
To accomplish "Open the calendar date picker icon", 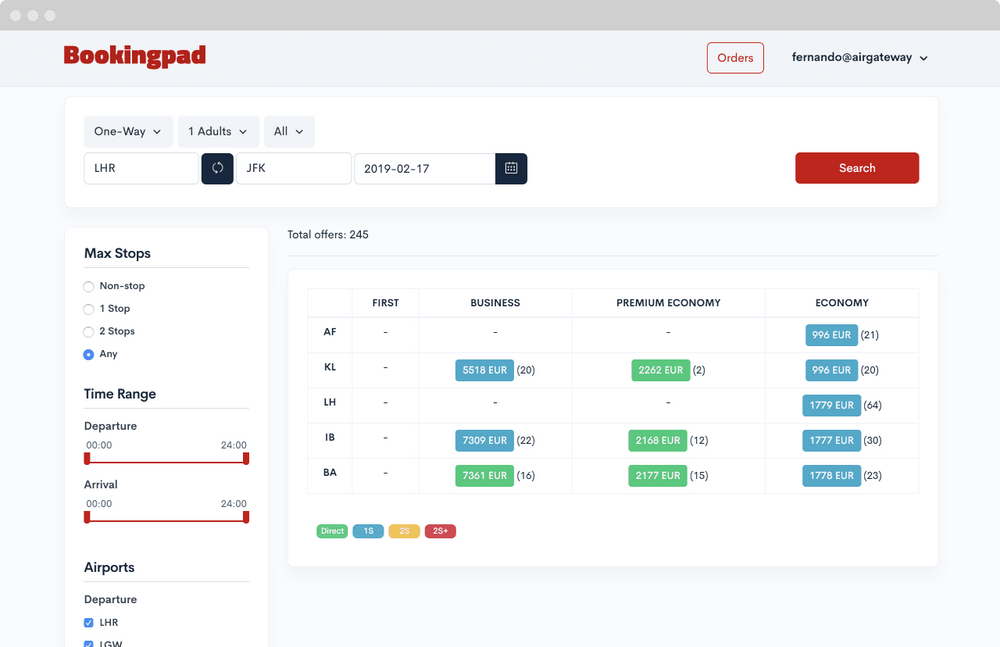I will click(x=511, y=168).
